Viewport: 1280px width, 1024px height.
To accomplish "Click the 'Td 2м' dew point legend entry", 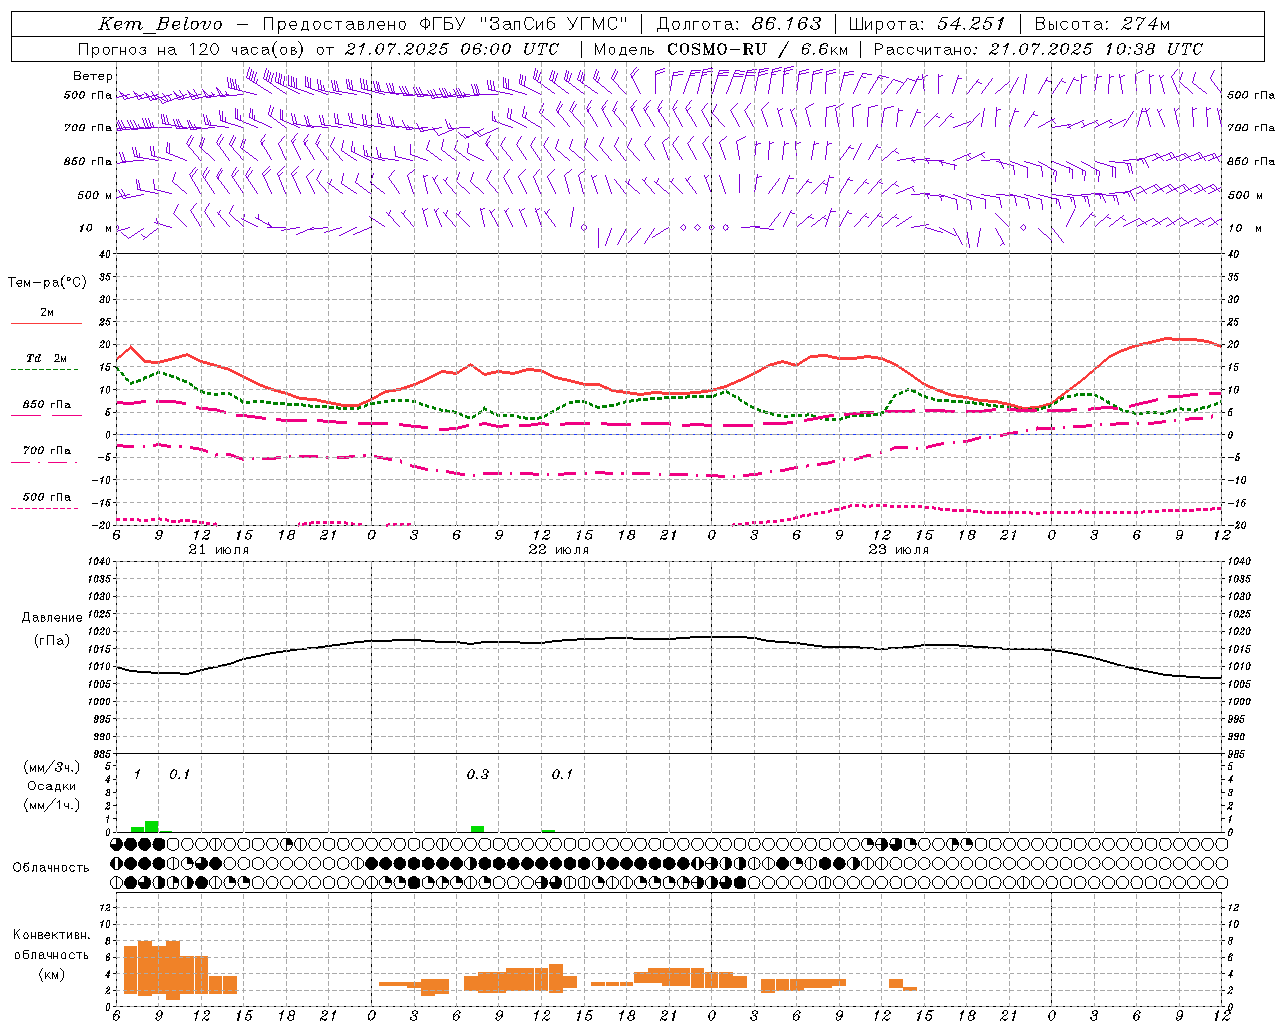I will pyautogui.click(x=46, y=358).
